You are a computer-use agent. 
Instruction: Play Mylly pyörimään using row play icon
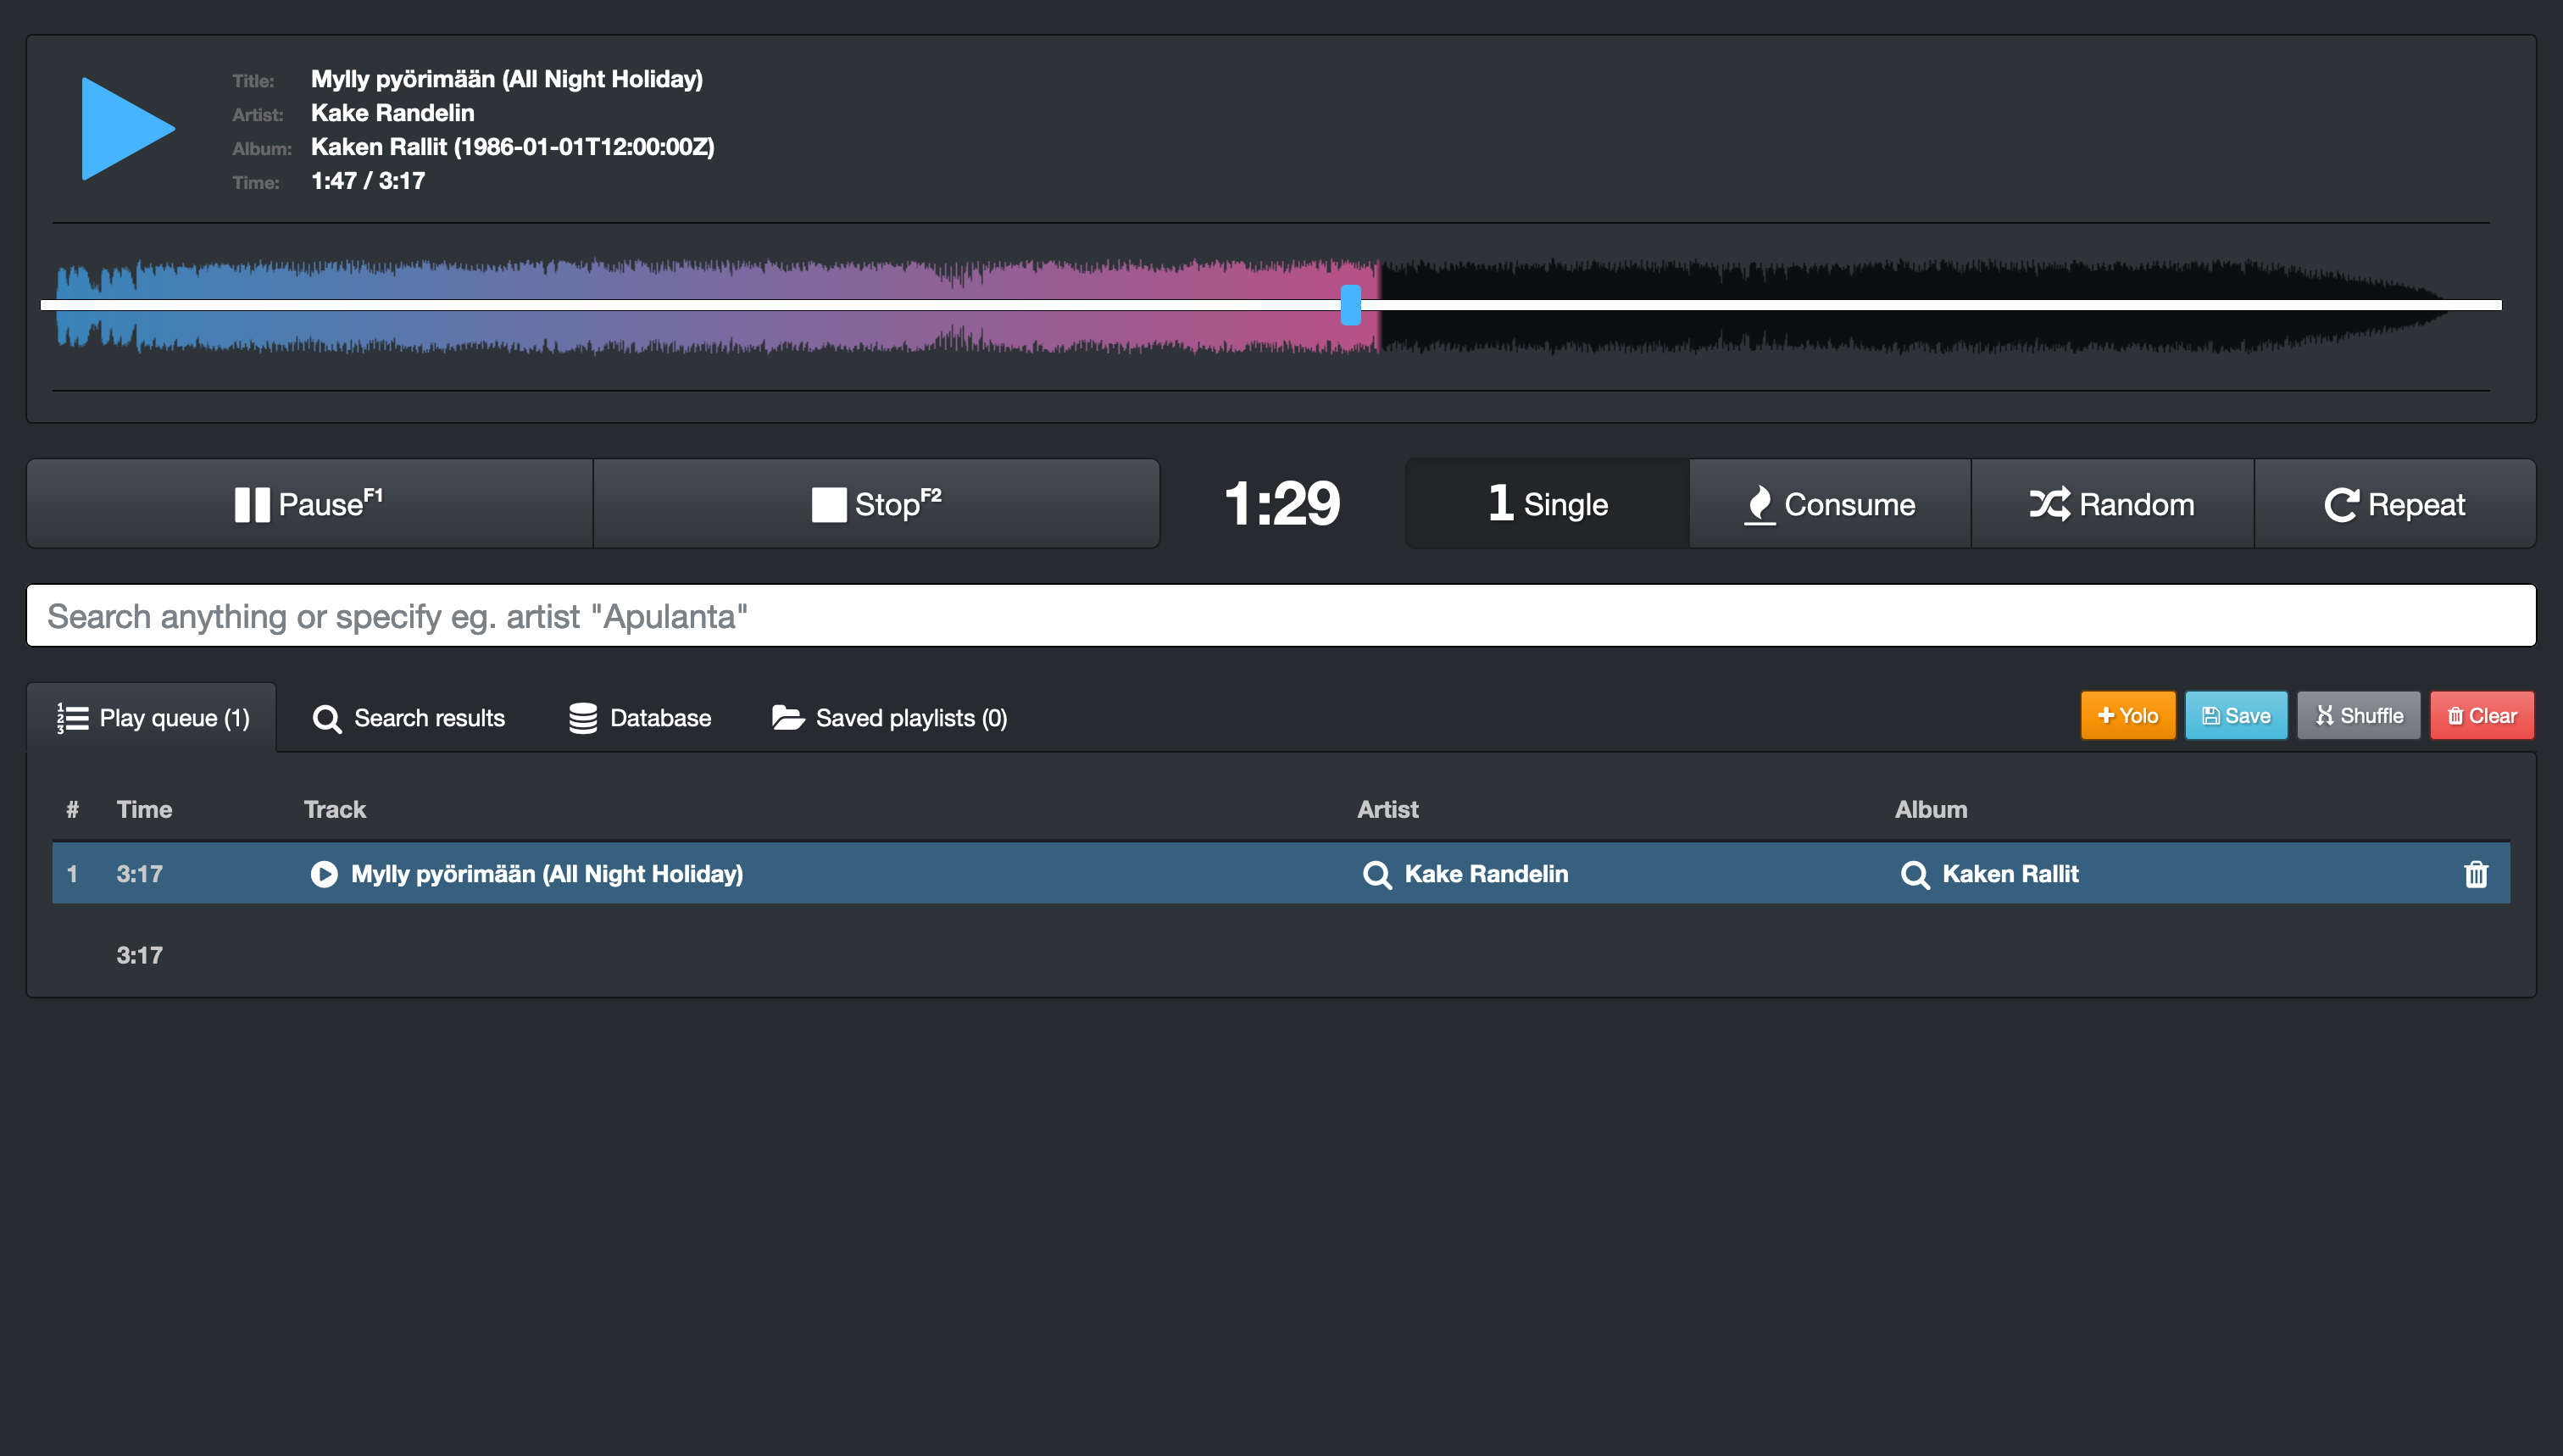(324, 874)
